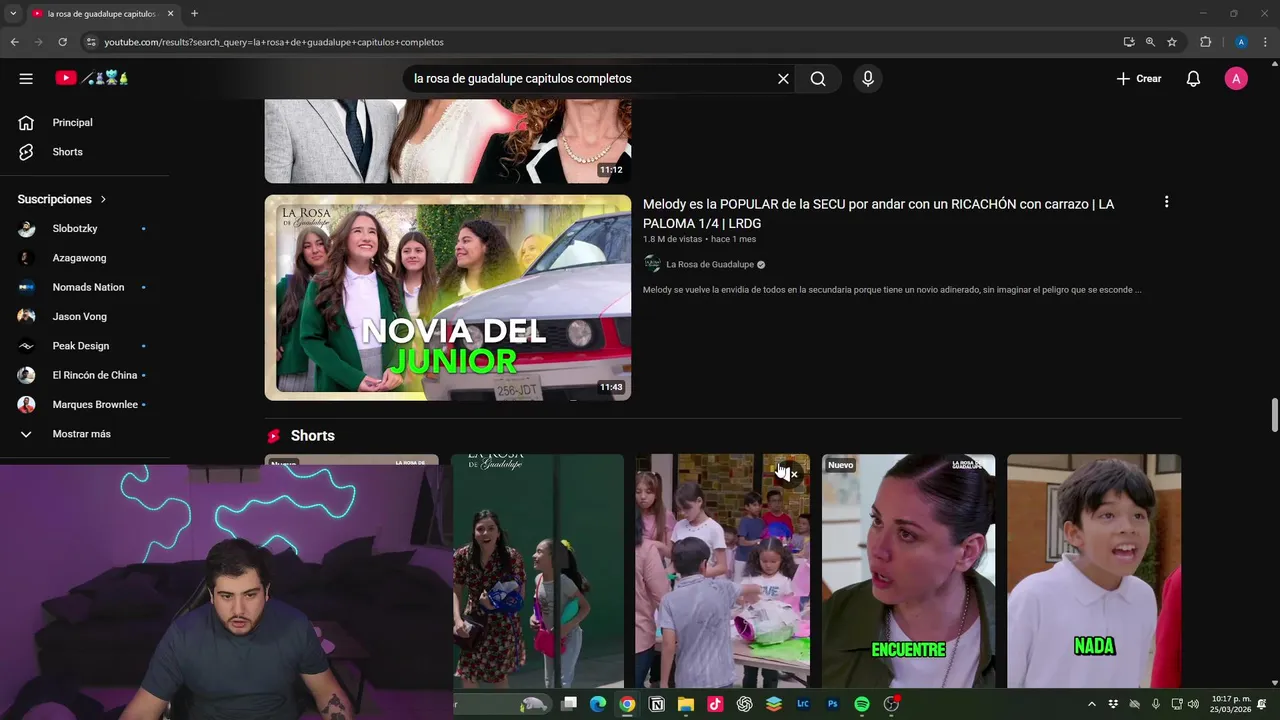Screen dimensions: 1280x720
Task: Open ChatGPT app from the taskbar
Action: [744, 704]
